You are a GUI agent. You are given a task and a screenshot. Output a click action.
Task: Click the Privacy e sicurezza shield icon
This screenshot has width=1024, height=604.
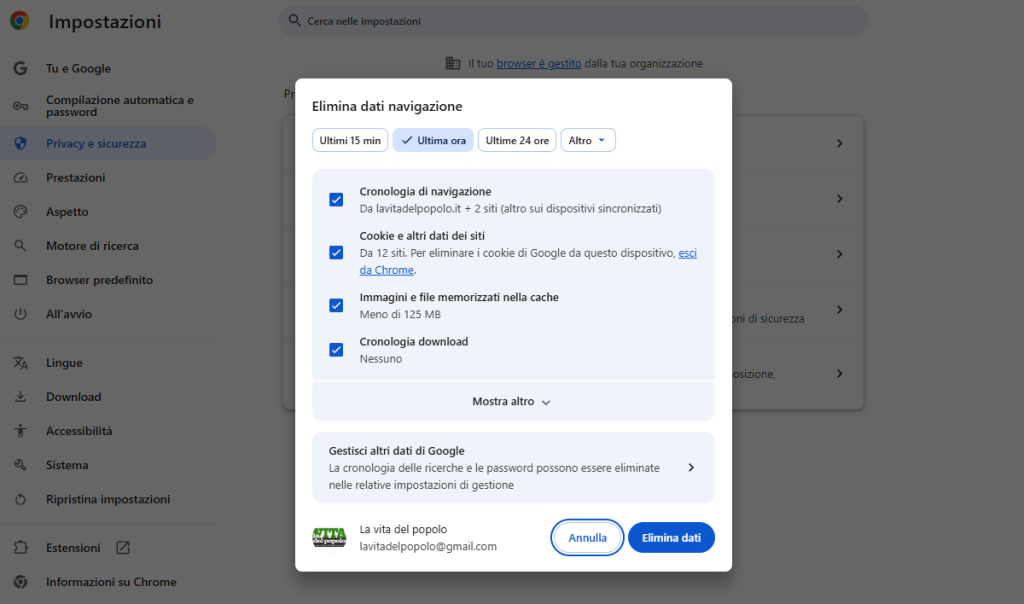[20, 143]
